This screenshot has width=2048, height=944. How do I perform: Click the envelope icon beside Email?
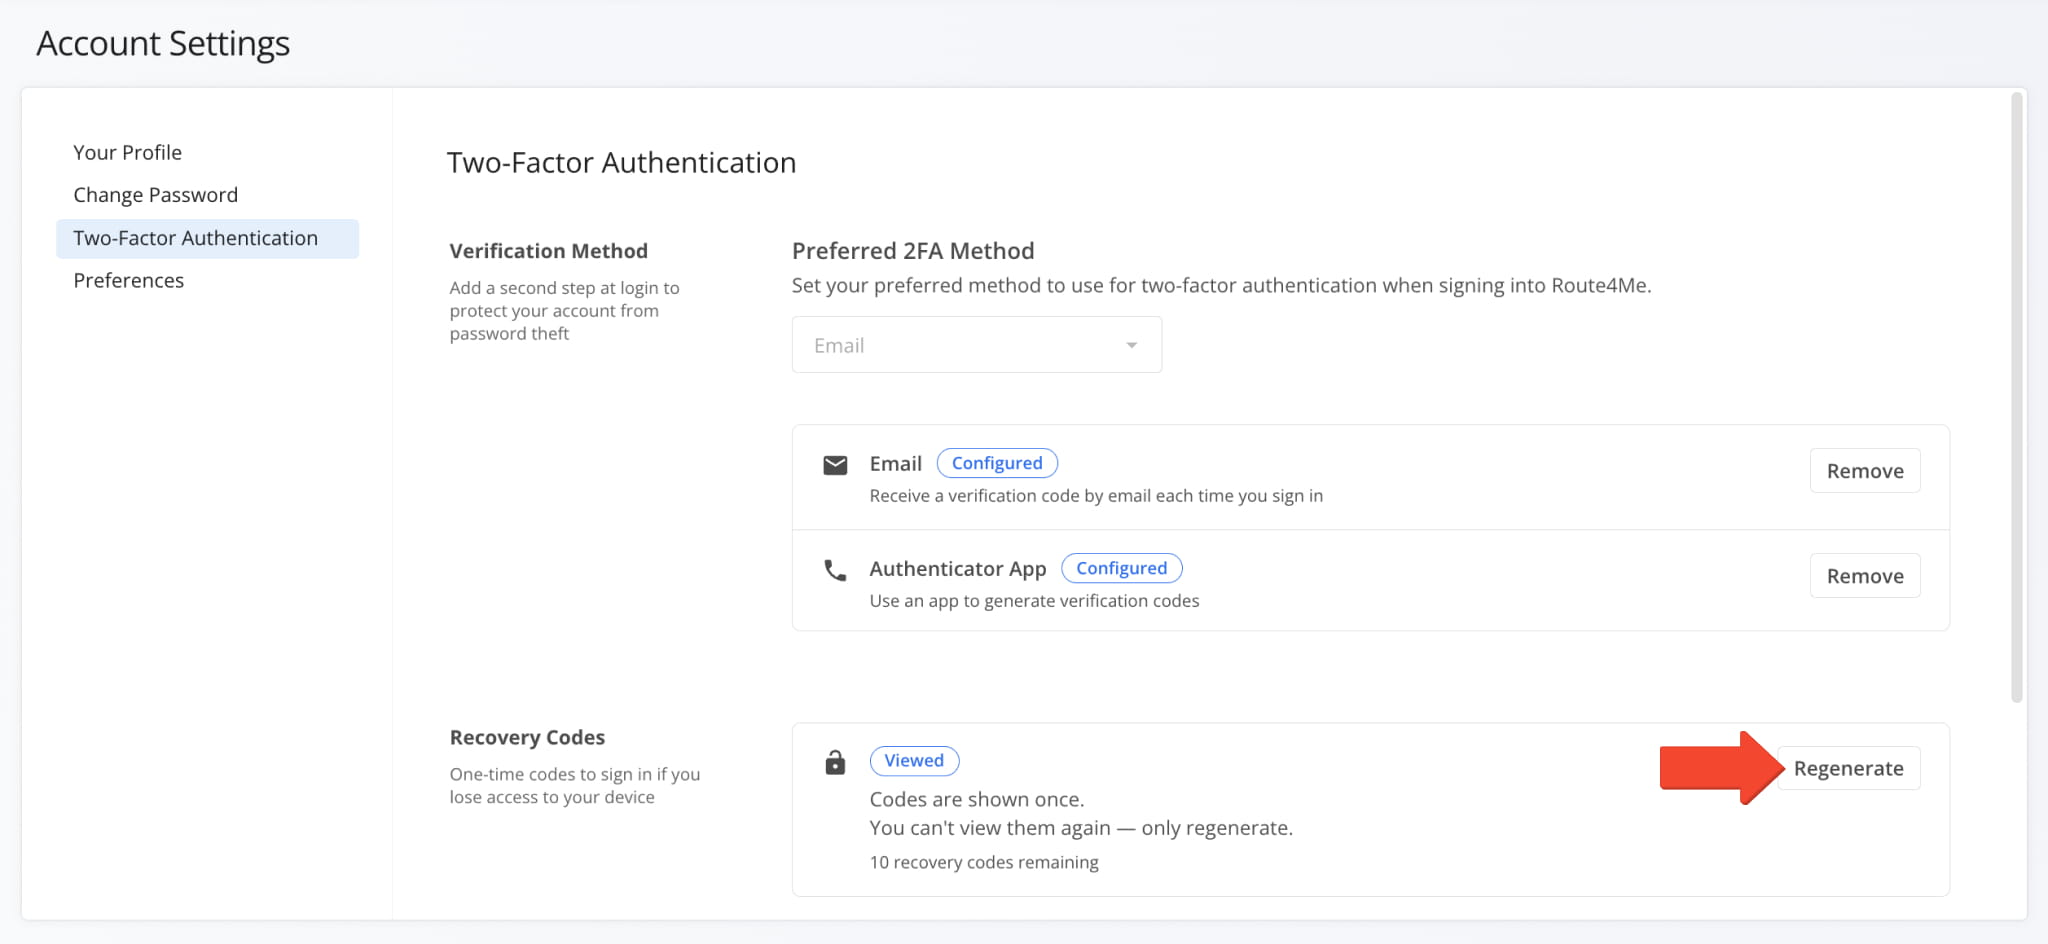click(x=835, y=465)
